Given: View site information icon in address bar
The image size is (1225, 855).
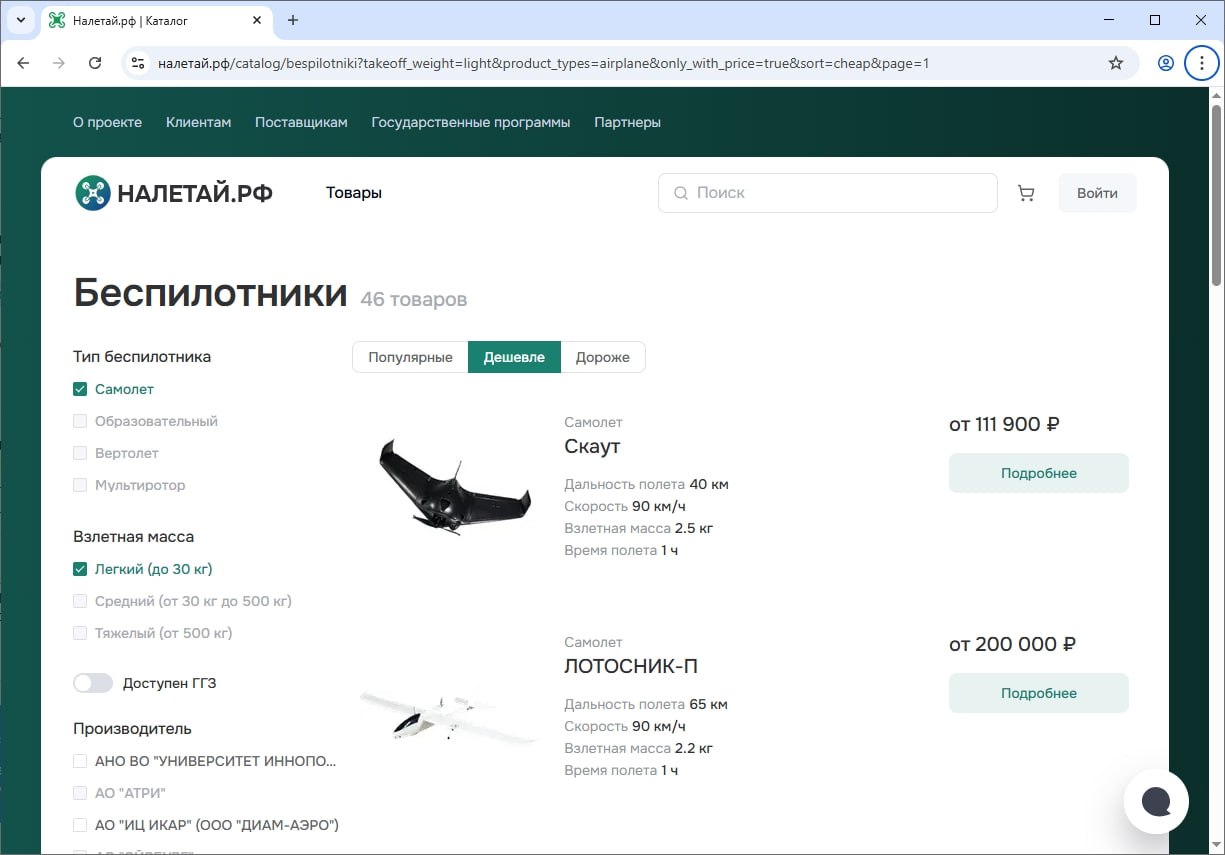Looking at the screenshot, I should (139, 63).
